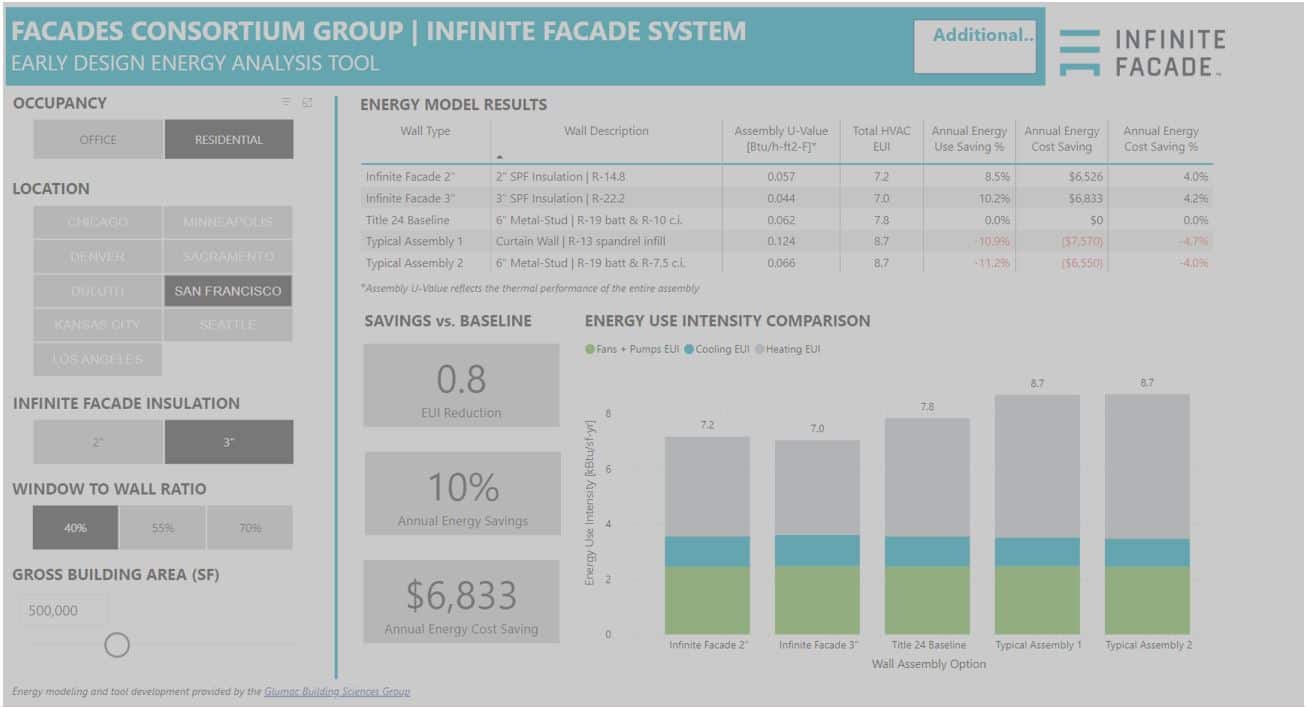Set Infinite Facade insulation to 2"
Image resolution: width=1306 pixels, height=707 pixels.
click(98, 442)
